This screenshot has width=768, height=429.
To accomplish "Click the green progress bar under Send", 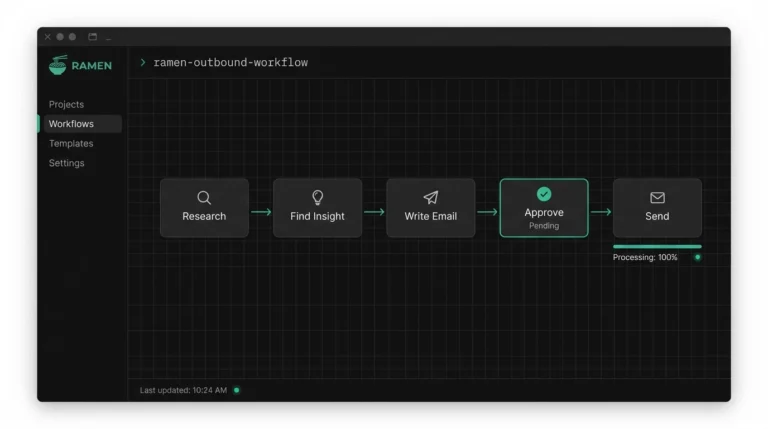I will 656,246.
